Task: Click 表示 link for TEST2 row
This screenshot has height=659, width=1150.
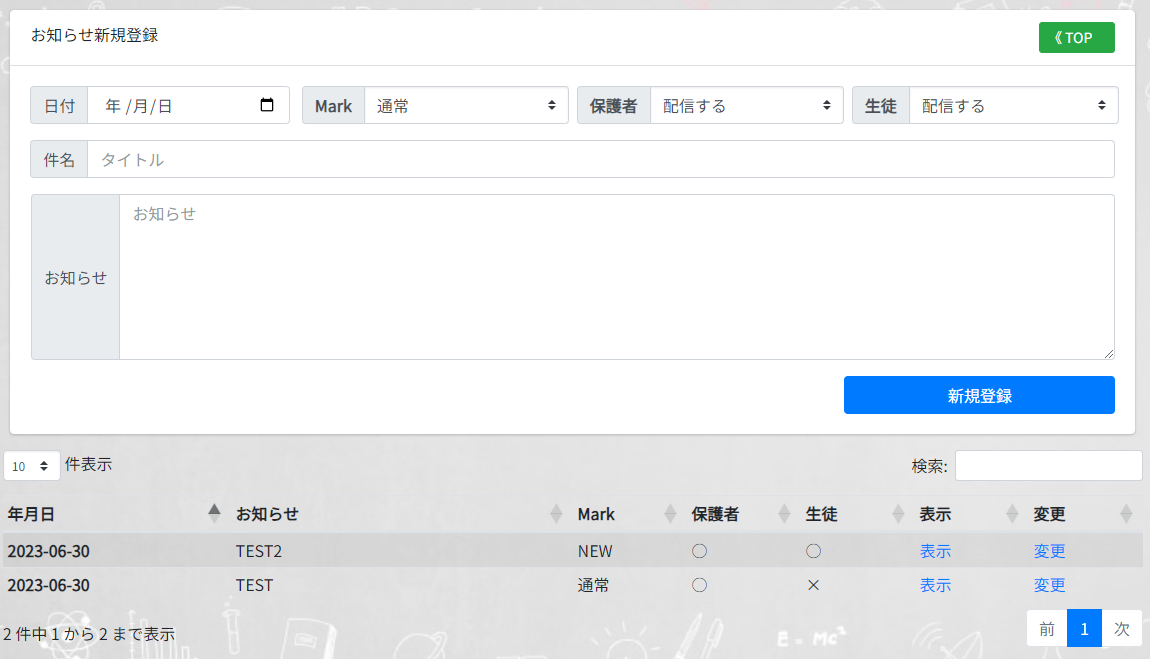Action: point(935,551)
